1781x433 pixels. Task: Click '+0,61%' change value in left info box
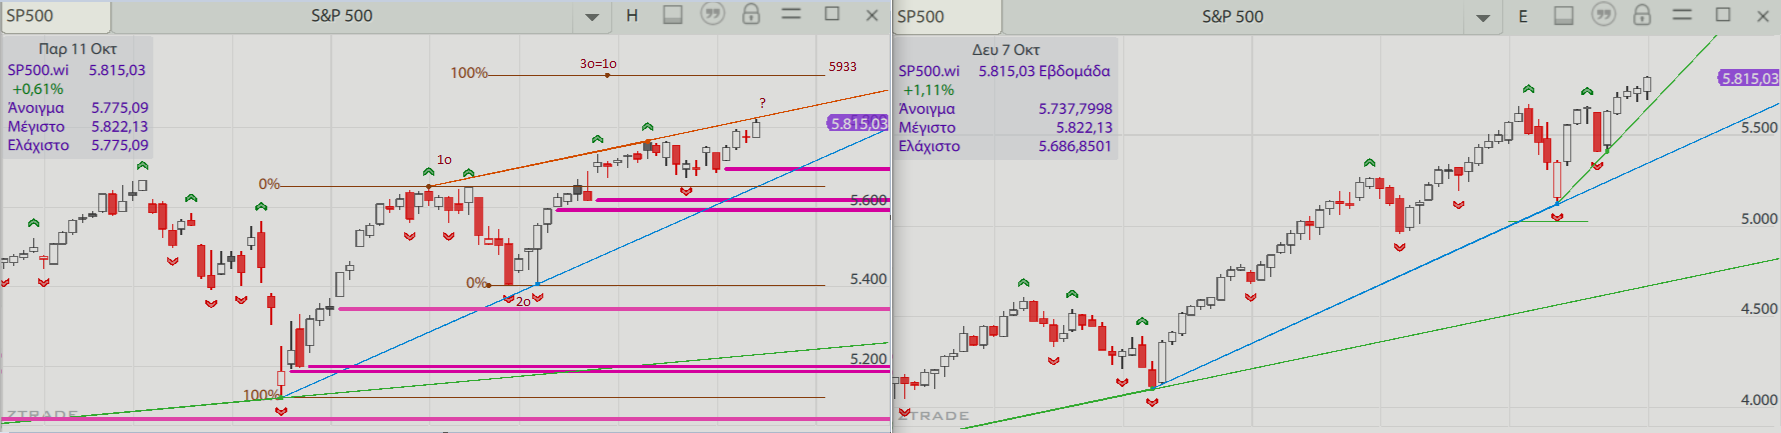38,89
